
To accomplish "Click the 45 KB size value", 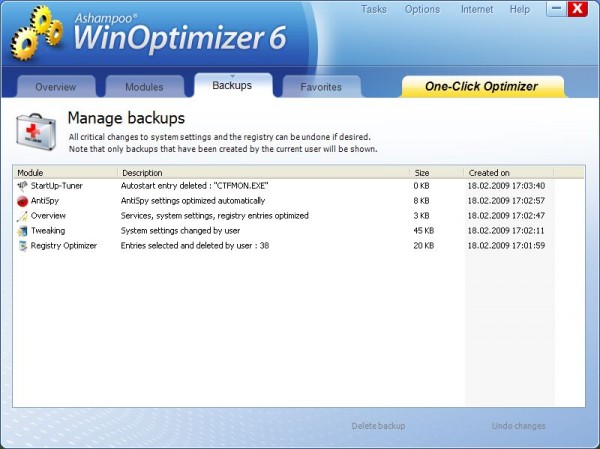I will [x=424, y=231].
